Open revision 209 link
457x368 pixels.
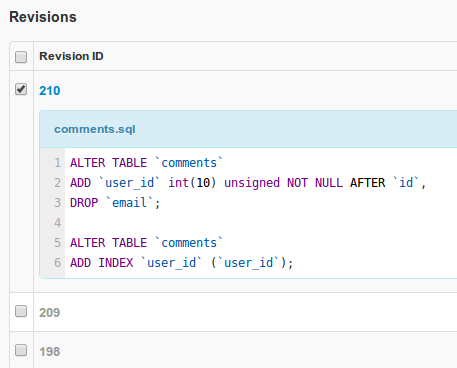50,313
